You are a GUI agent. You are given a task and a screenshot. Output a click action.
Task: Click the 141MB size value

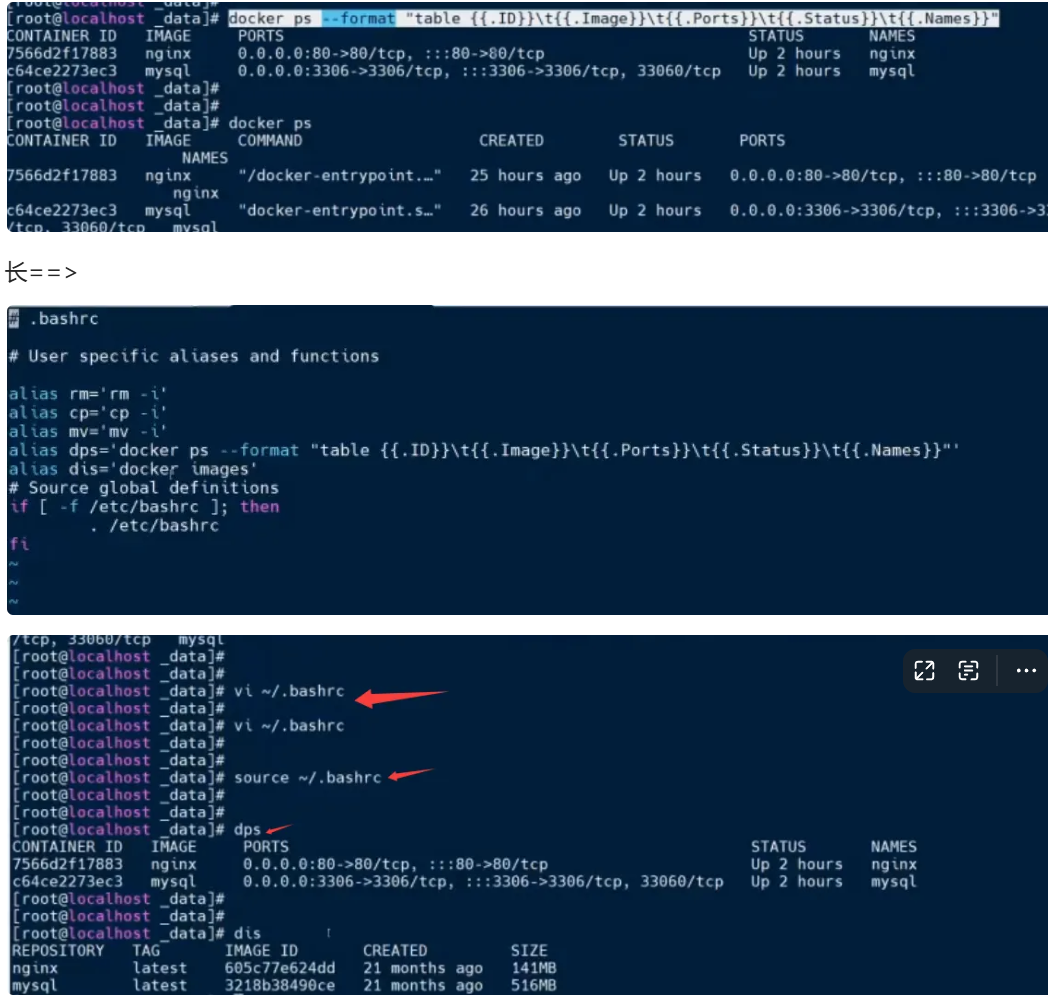(x=534, y=968)
